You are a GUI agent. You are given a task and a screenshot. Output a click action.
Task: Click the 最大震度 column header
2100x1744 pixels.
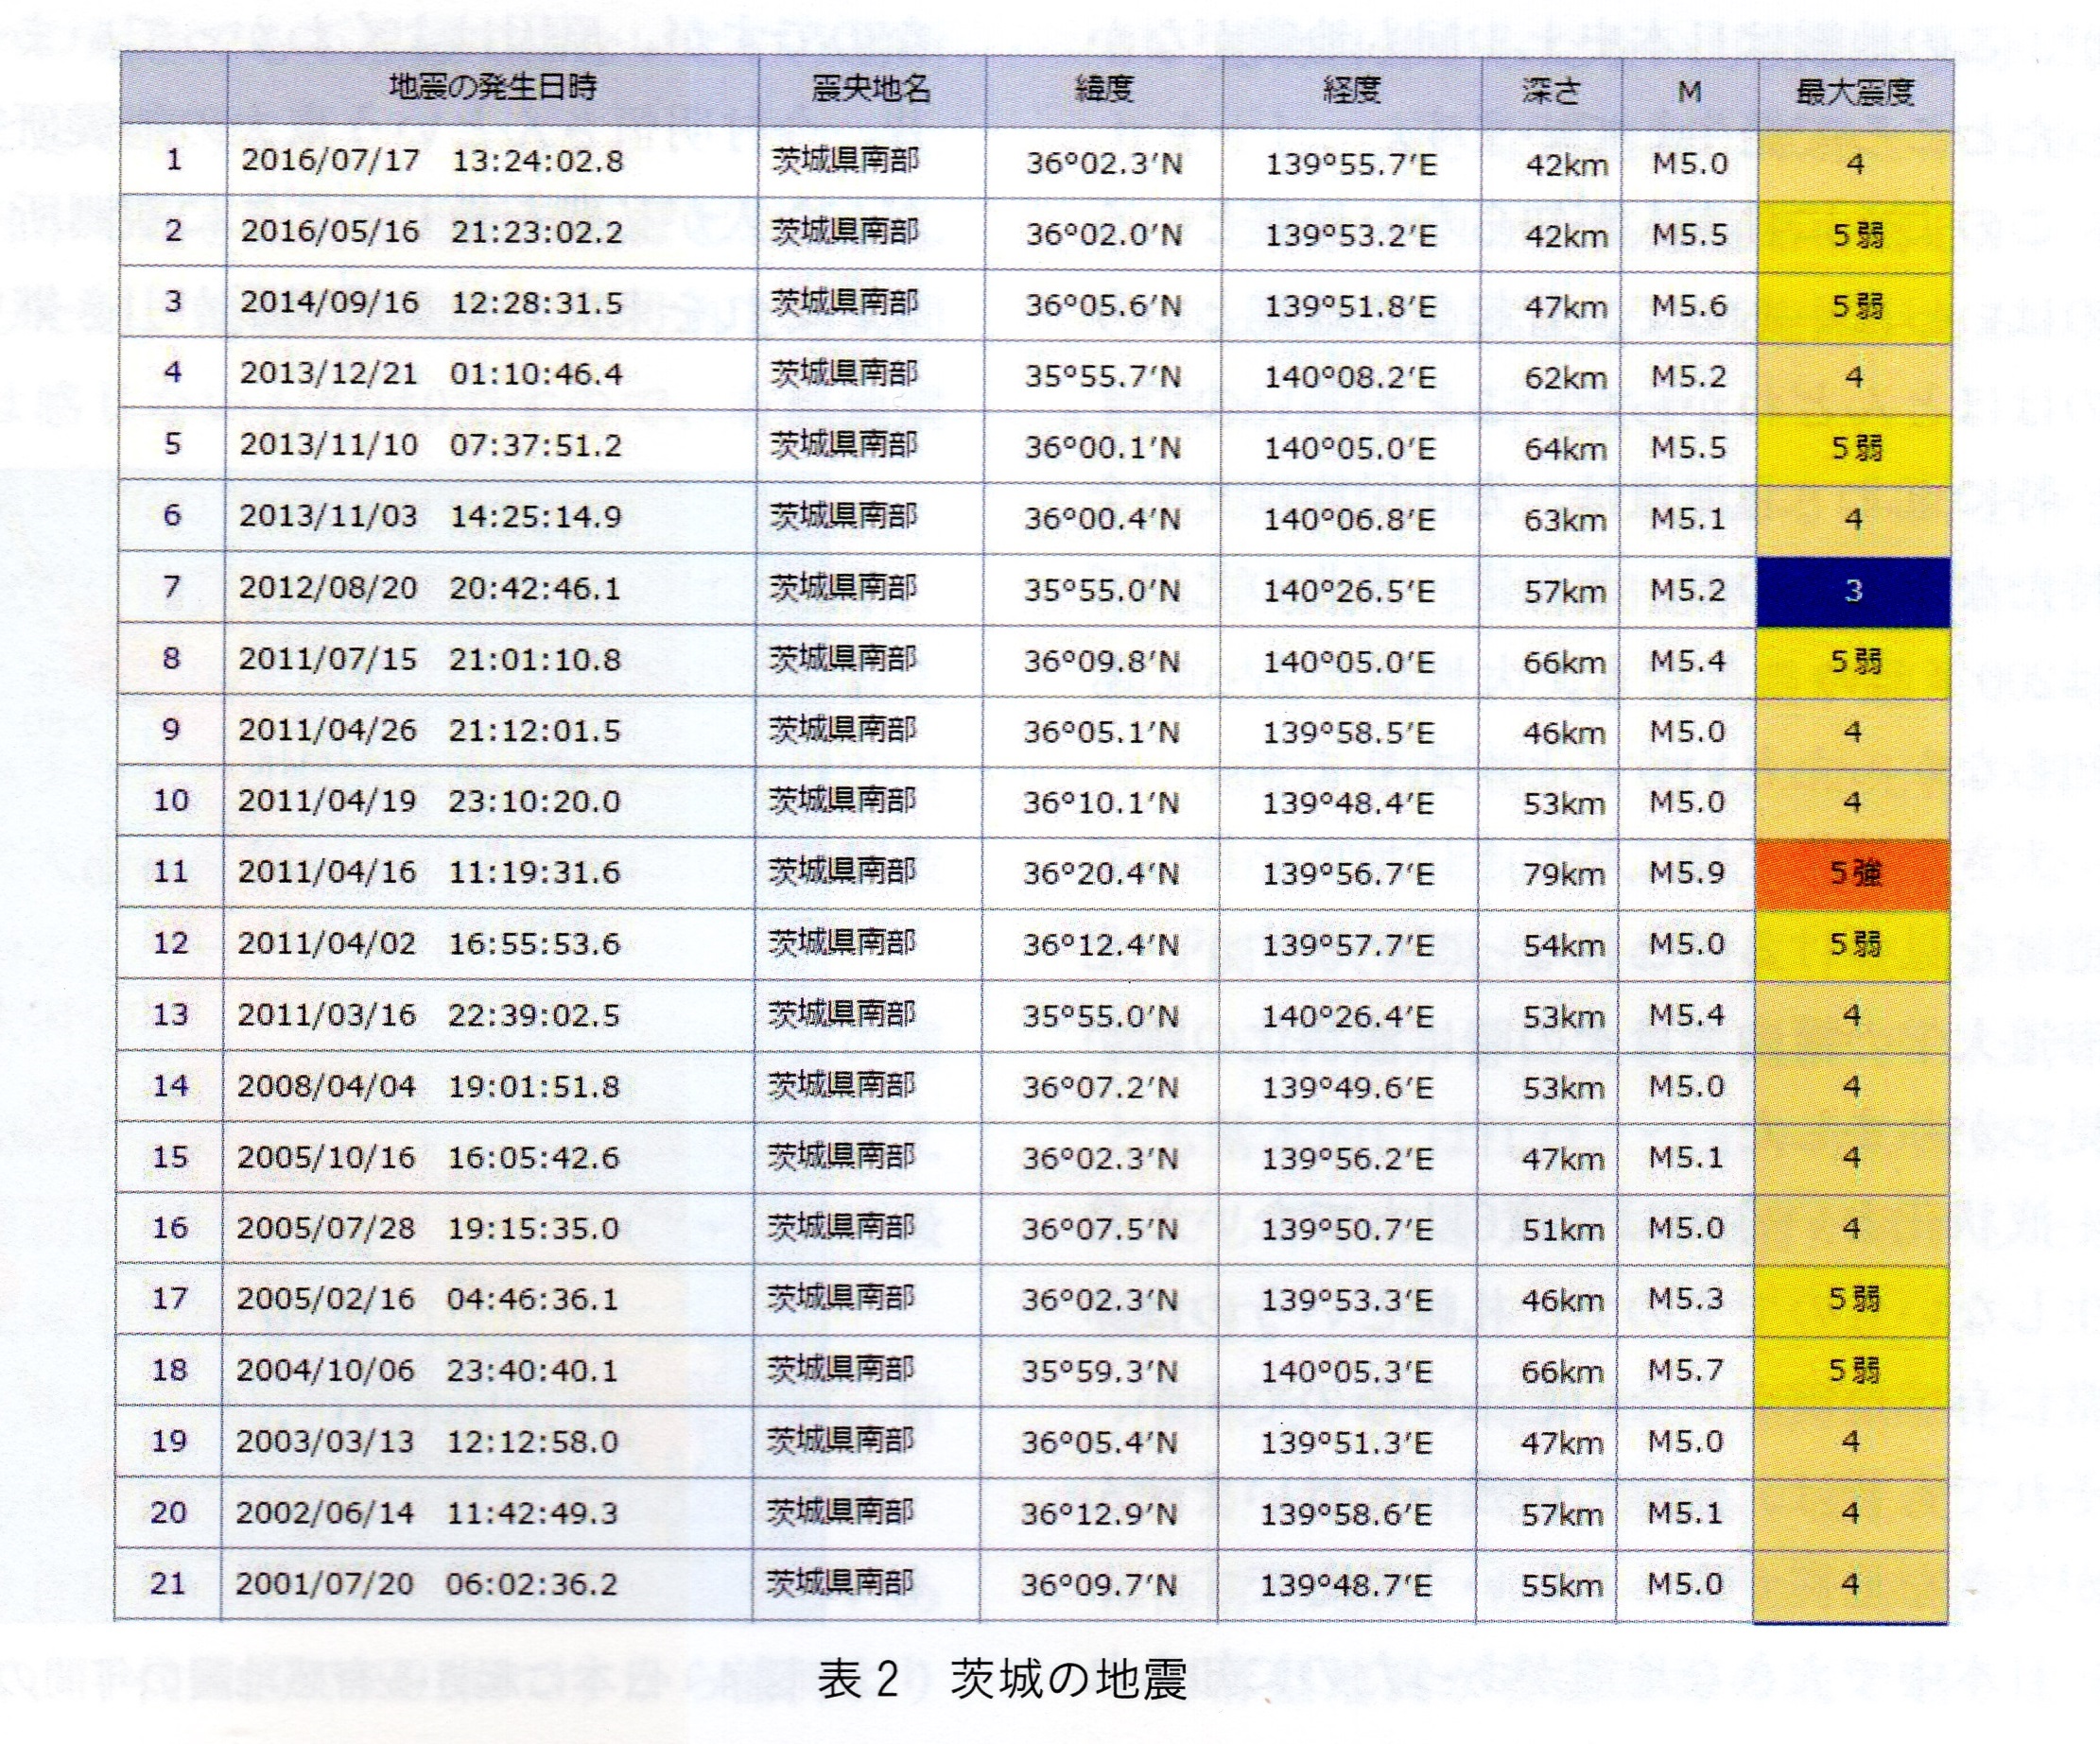click(x=1855, y=93)
